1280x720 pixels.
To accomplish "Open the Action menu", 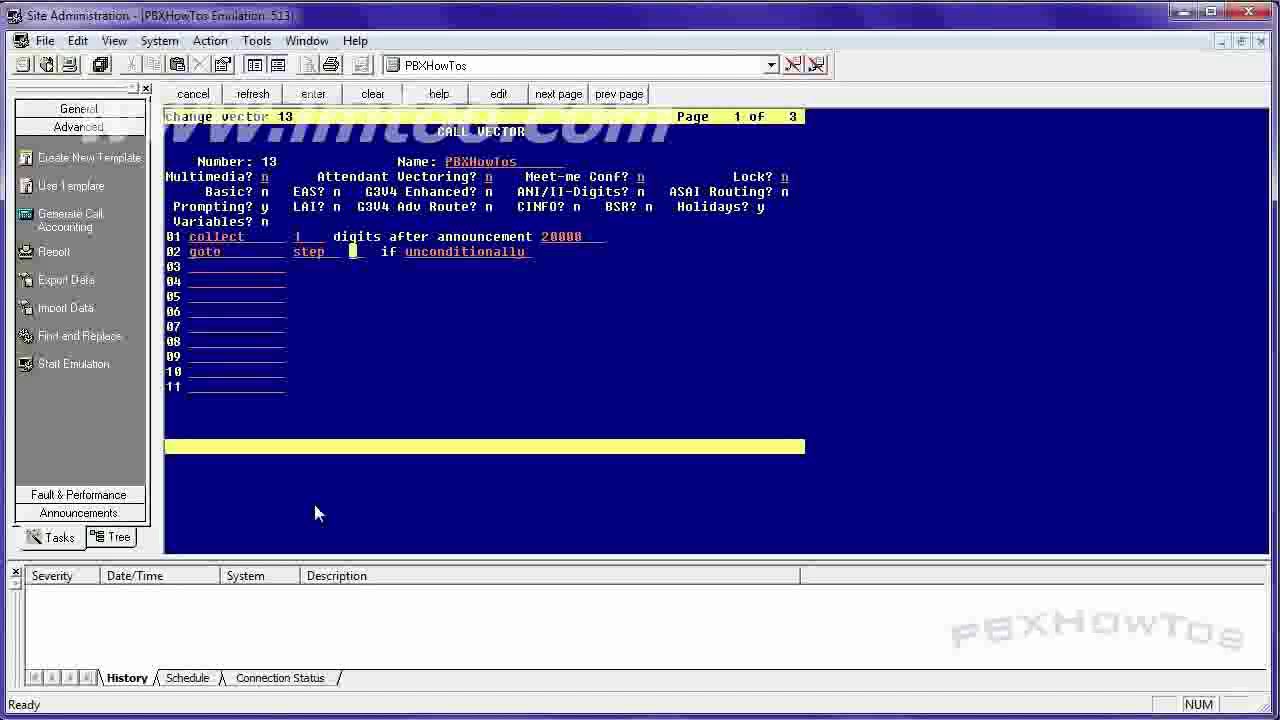I will coord(210,41).
